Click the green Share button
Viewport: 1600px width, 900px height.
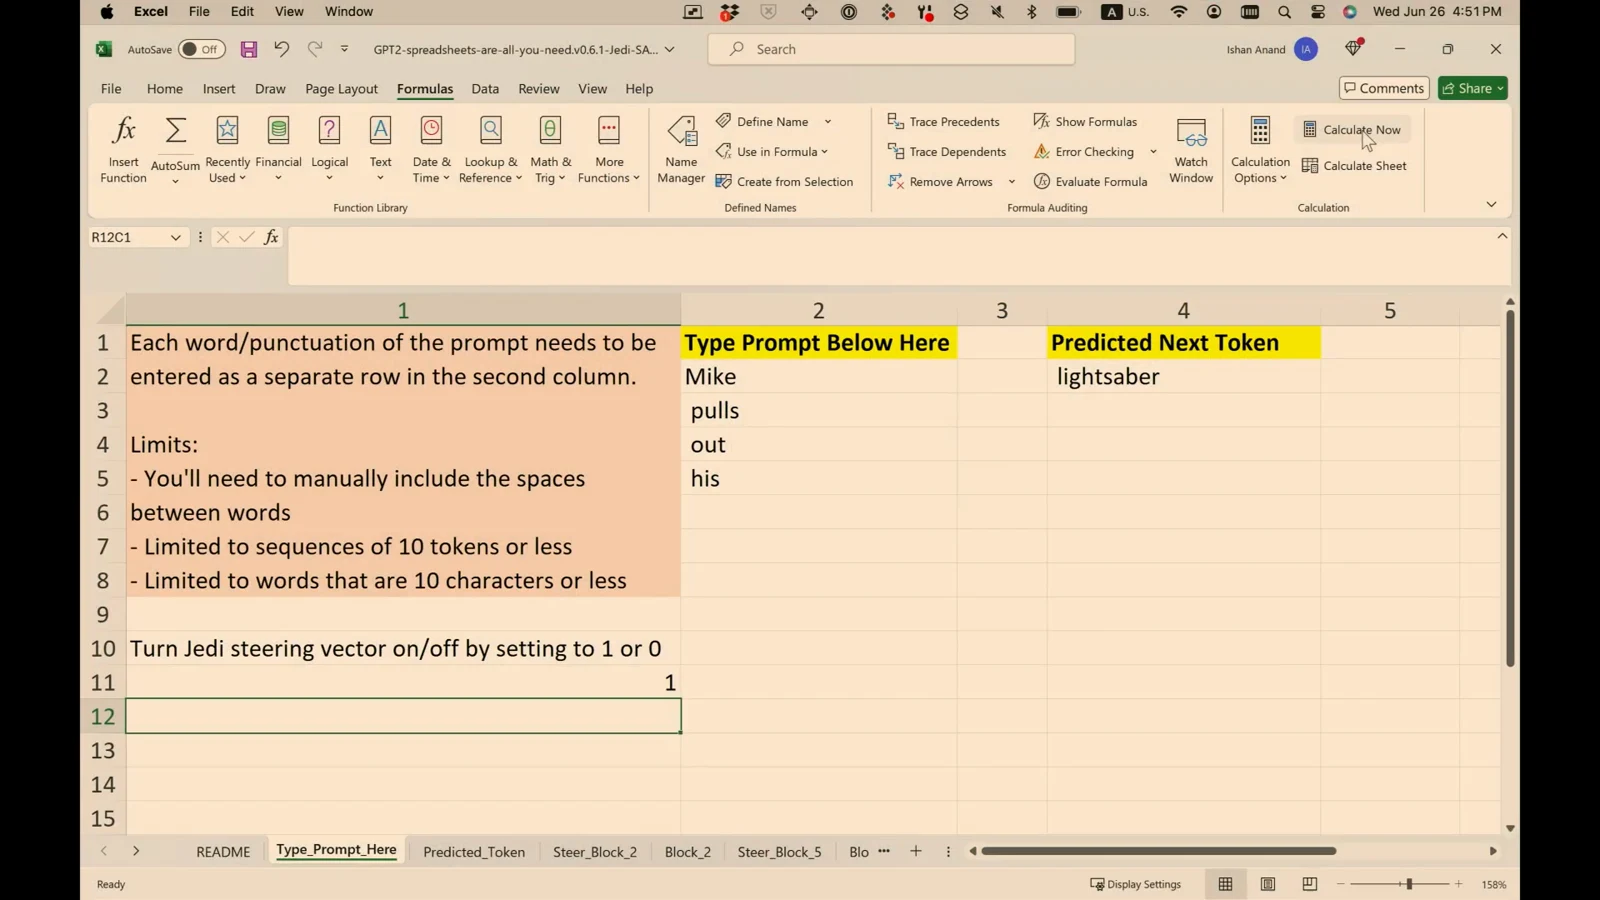[x=1473, y=88]
